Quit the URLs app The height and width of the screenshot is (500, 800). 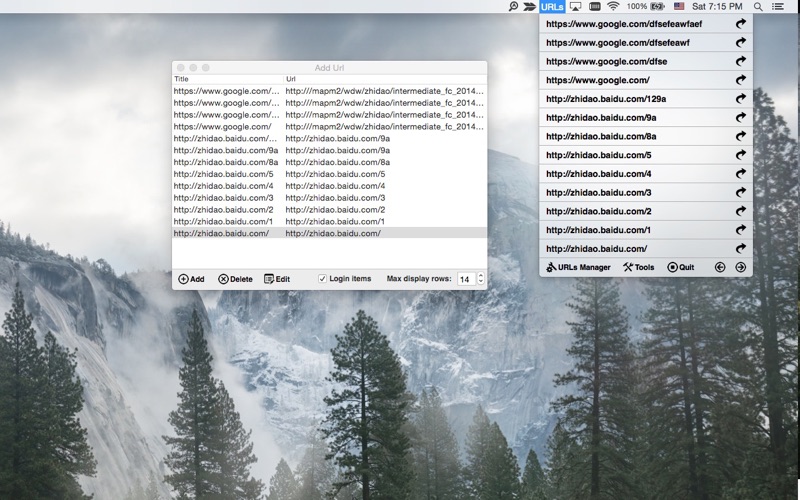click(x=681, y=267)
